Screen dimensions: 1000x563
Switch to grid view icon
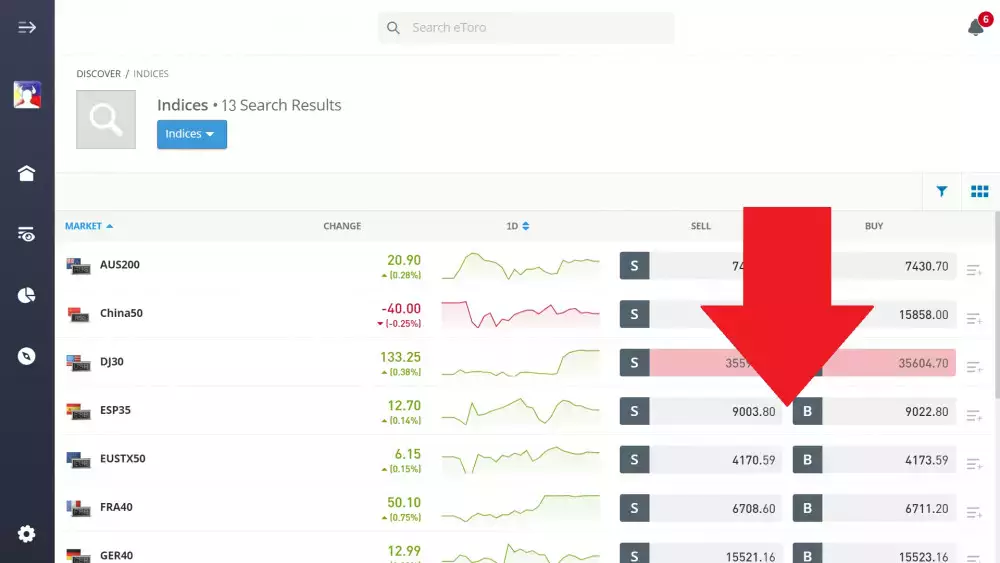pyautogui.click(x=980, y=191)
